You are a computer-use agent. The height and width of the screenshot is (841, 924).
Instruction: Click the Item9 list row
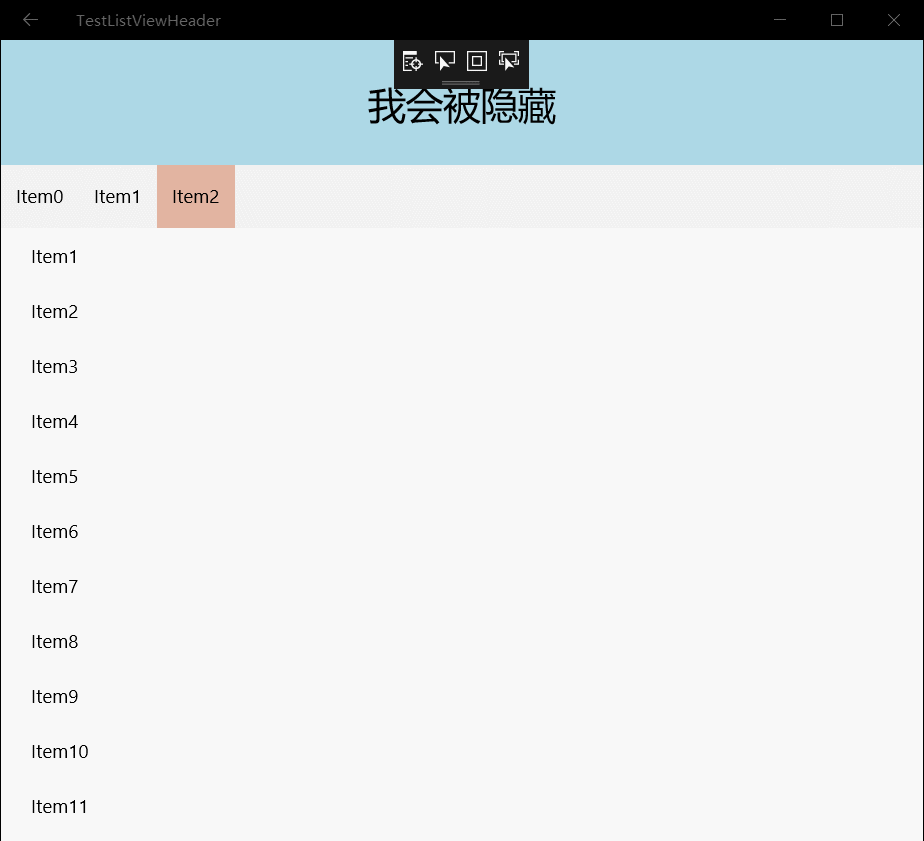462,697
